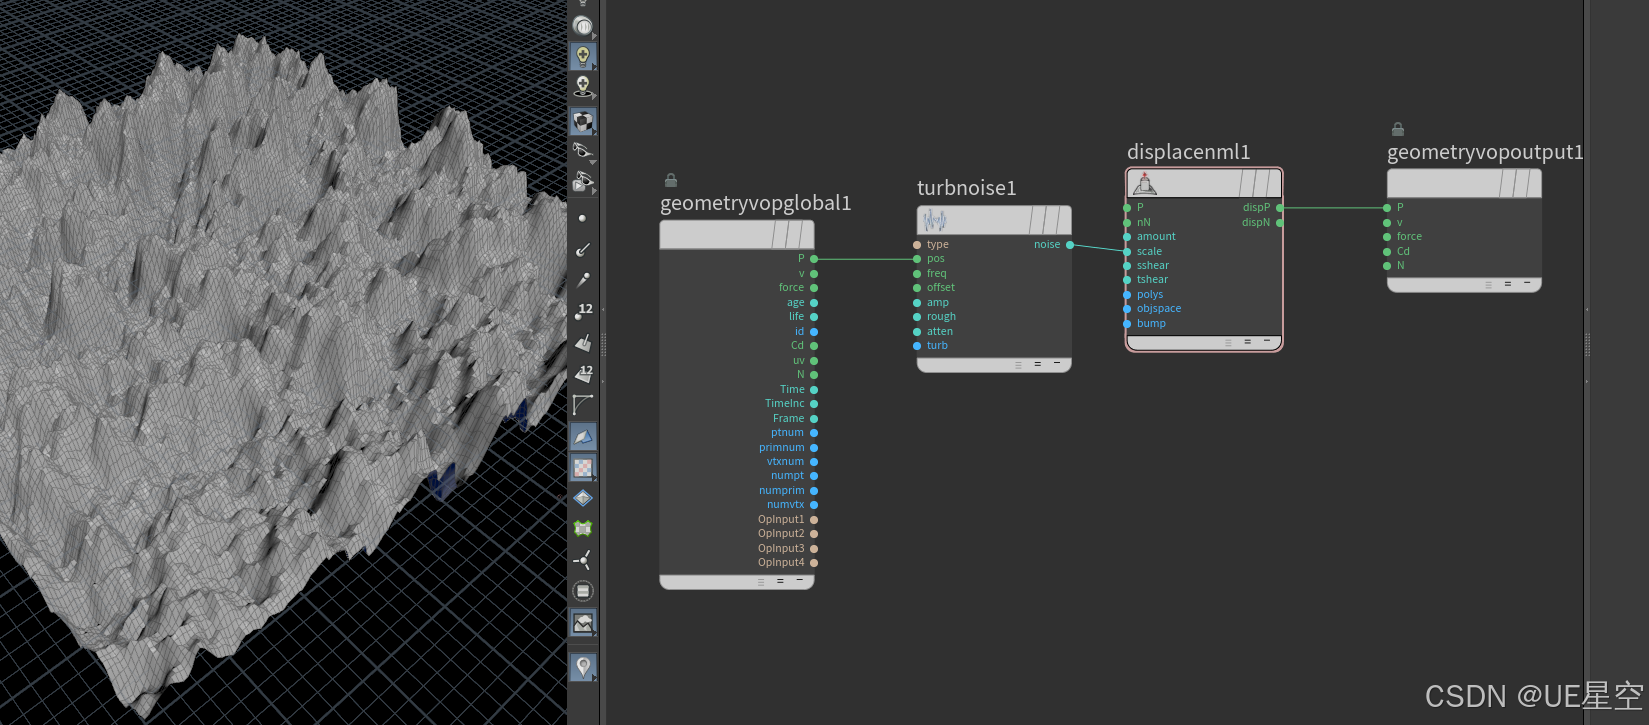This screenshot has height=725, width=1649.
Task: Collapse displacenml1 node with minus button
Action: point(1267,342)
